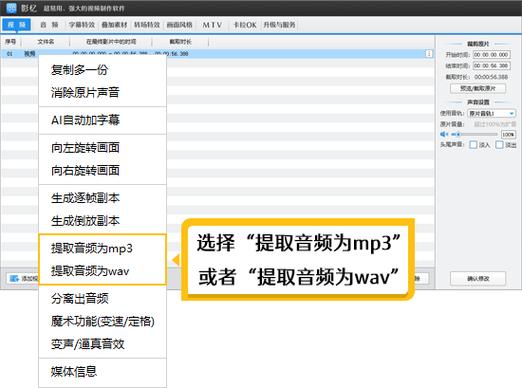Click the 100% volume value box
The height and width of the screenshot is (388, 522).
tap(508, 134)
